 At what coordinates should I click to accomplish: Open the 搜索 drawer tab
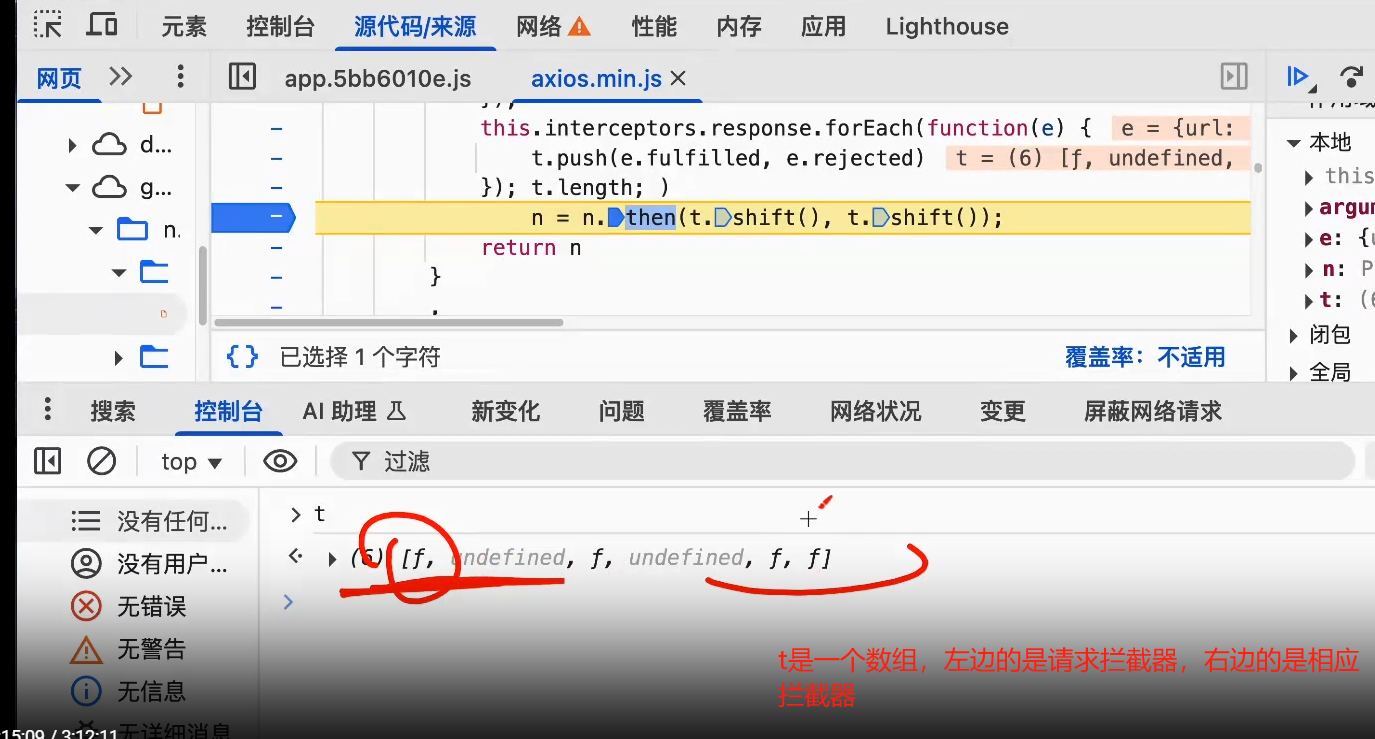pos(113,411)
